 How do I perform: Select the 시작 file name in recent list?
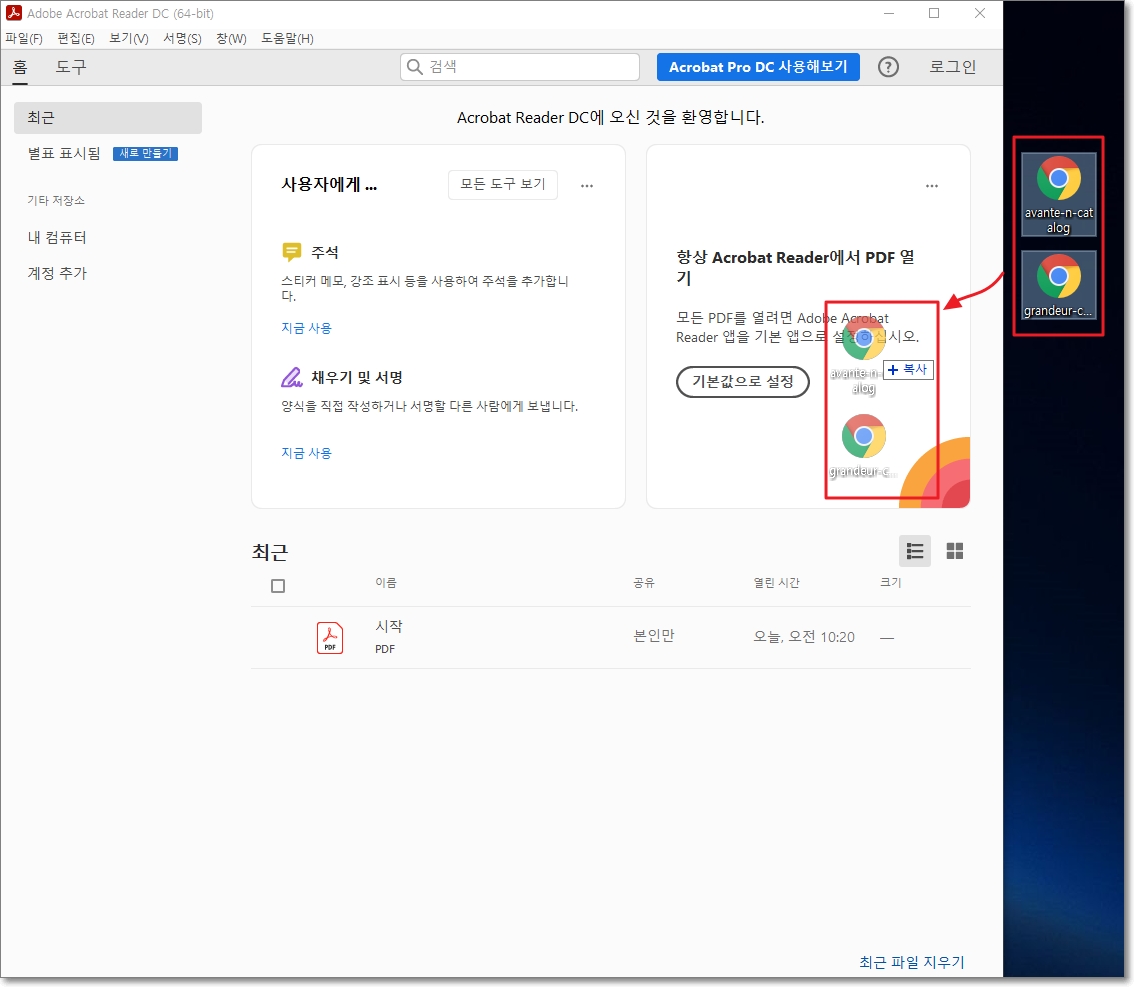pos(389,626)
